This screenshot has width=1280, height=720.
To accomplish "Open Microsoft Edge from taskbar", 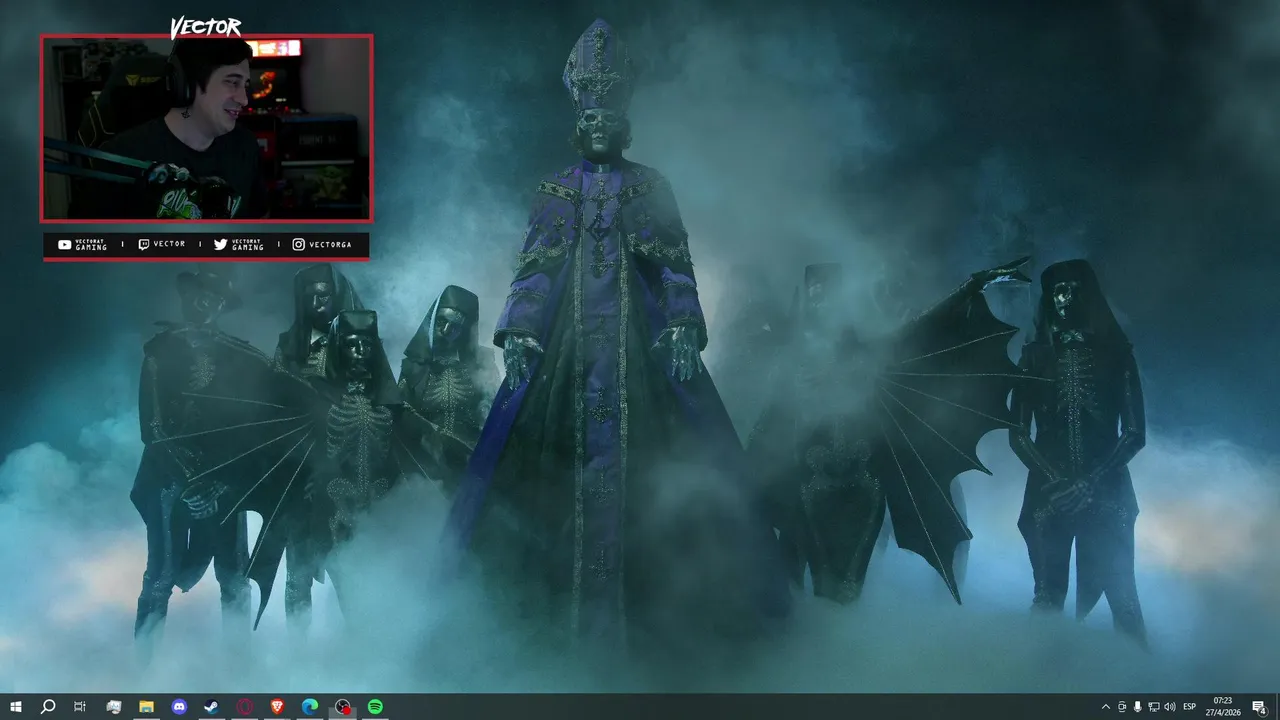I will [310, 706].
